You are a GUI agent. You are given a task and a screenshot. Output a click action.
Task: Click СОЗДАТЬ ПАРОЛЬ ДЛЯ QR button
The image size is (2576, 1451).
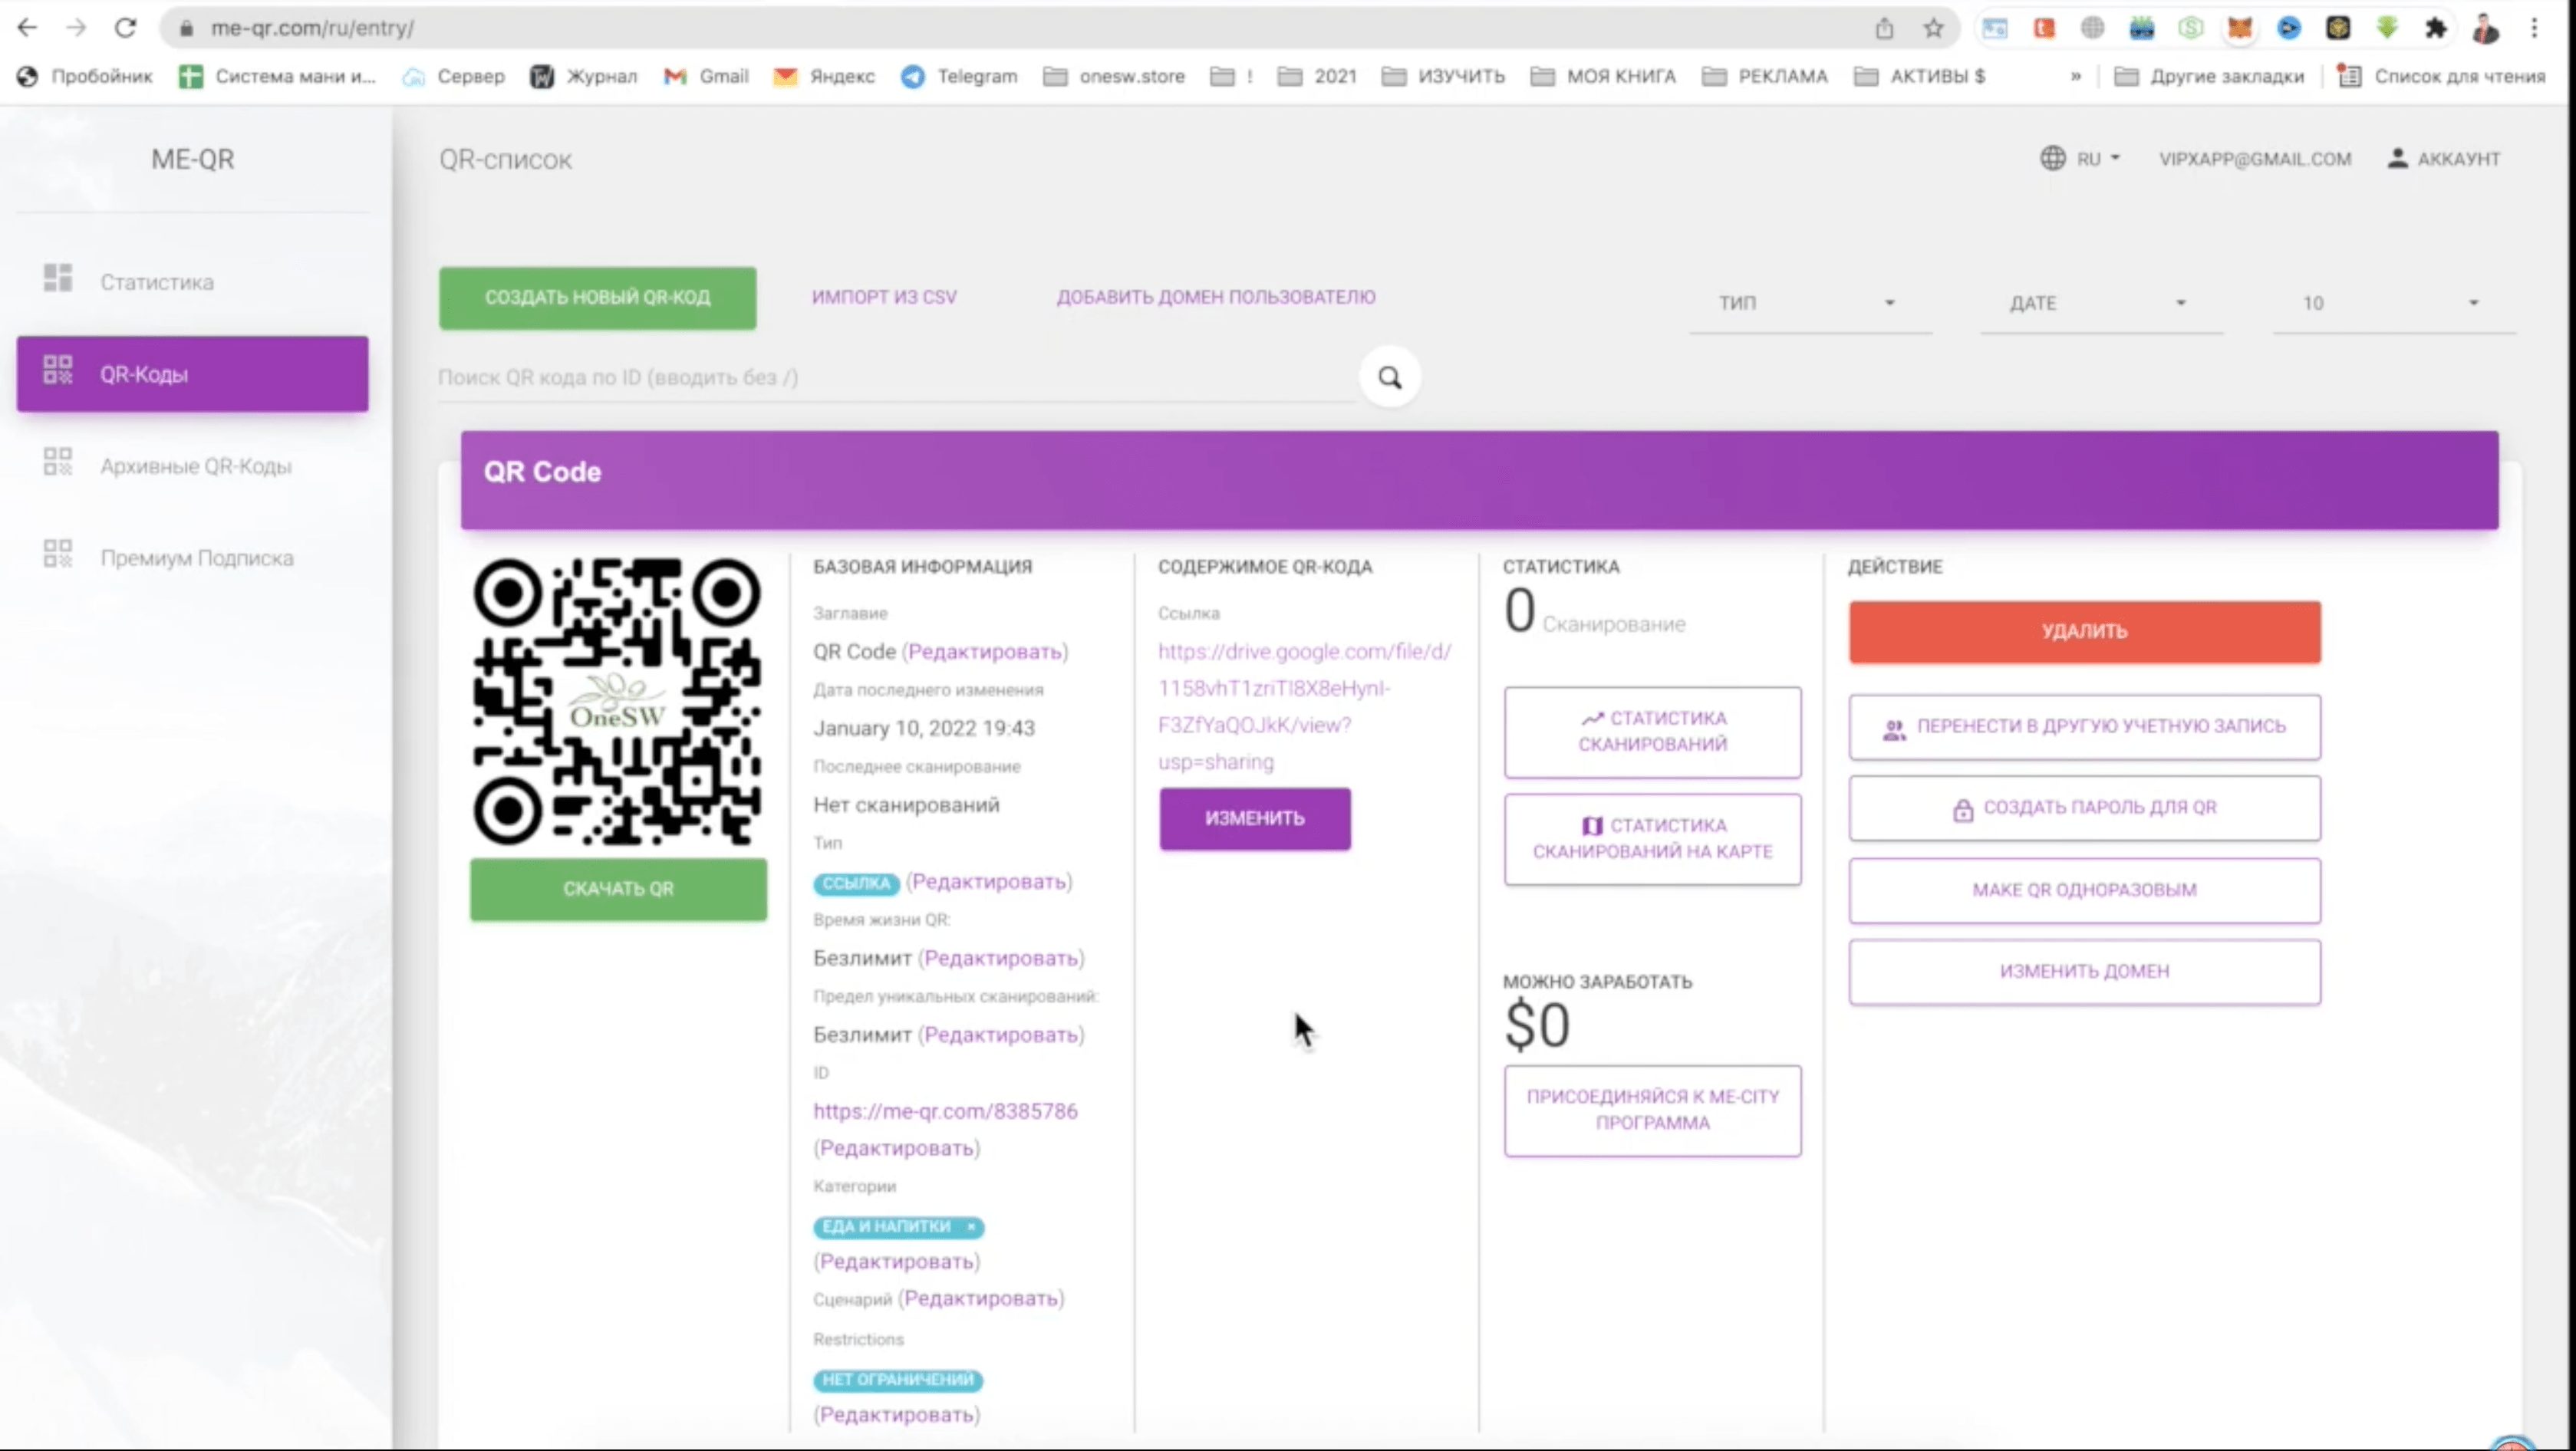pyautogui.click(x=2084, y=808)
